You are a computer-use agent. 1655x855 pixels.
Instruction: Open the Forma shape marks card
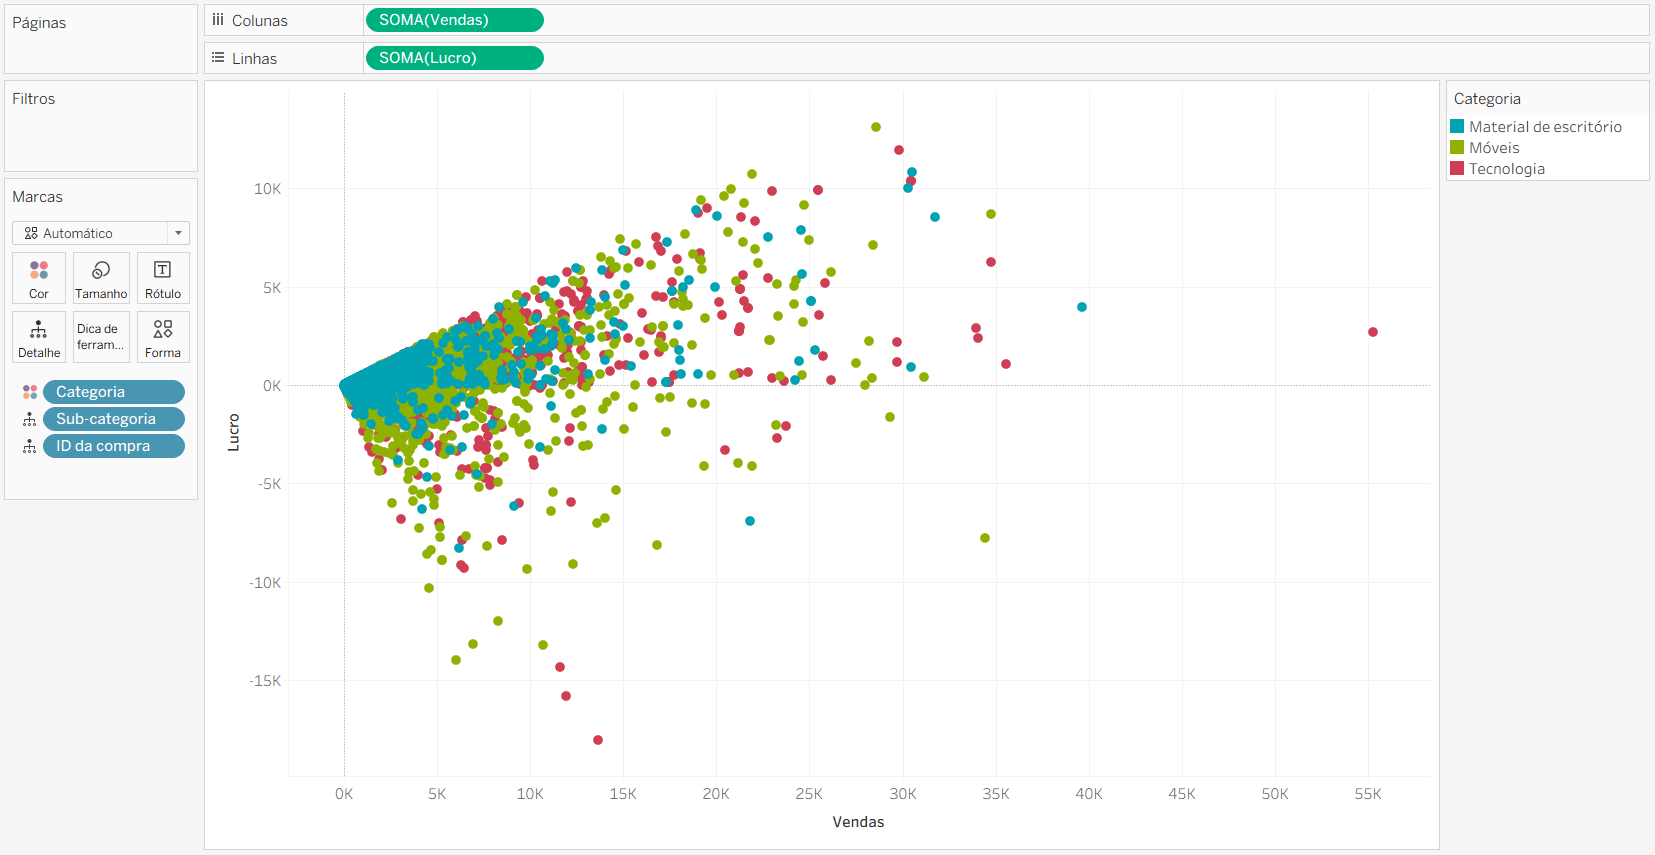[163, 337]
